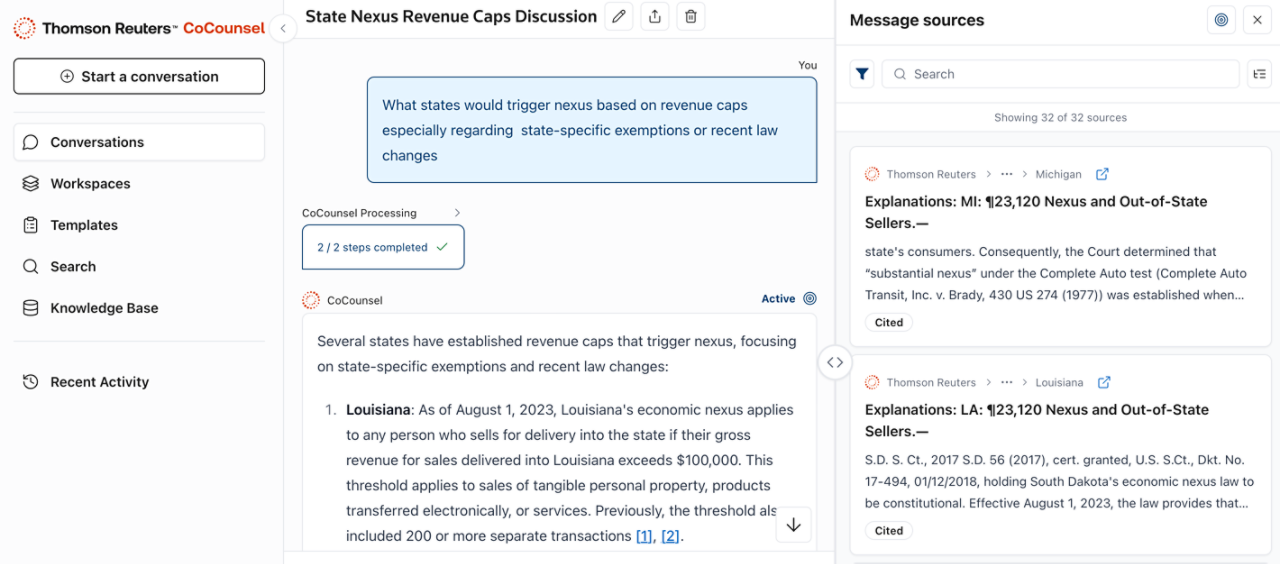Click the Search field in Message sources
The width and height of the screenshot is (1280, 564).
pos(1060,74)
